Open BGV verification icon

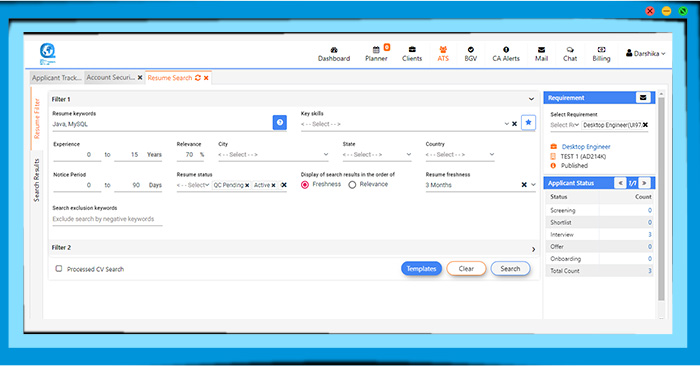click(471, 50)
